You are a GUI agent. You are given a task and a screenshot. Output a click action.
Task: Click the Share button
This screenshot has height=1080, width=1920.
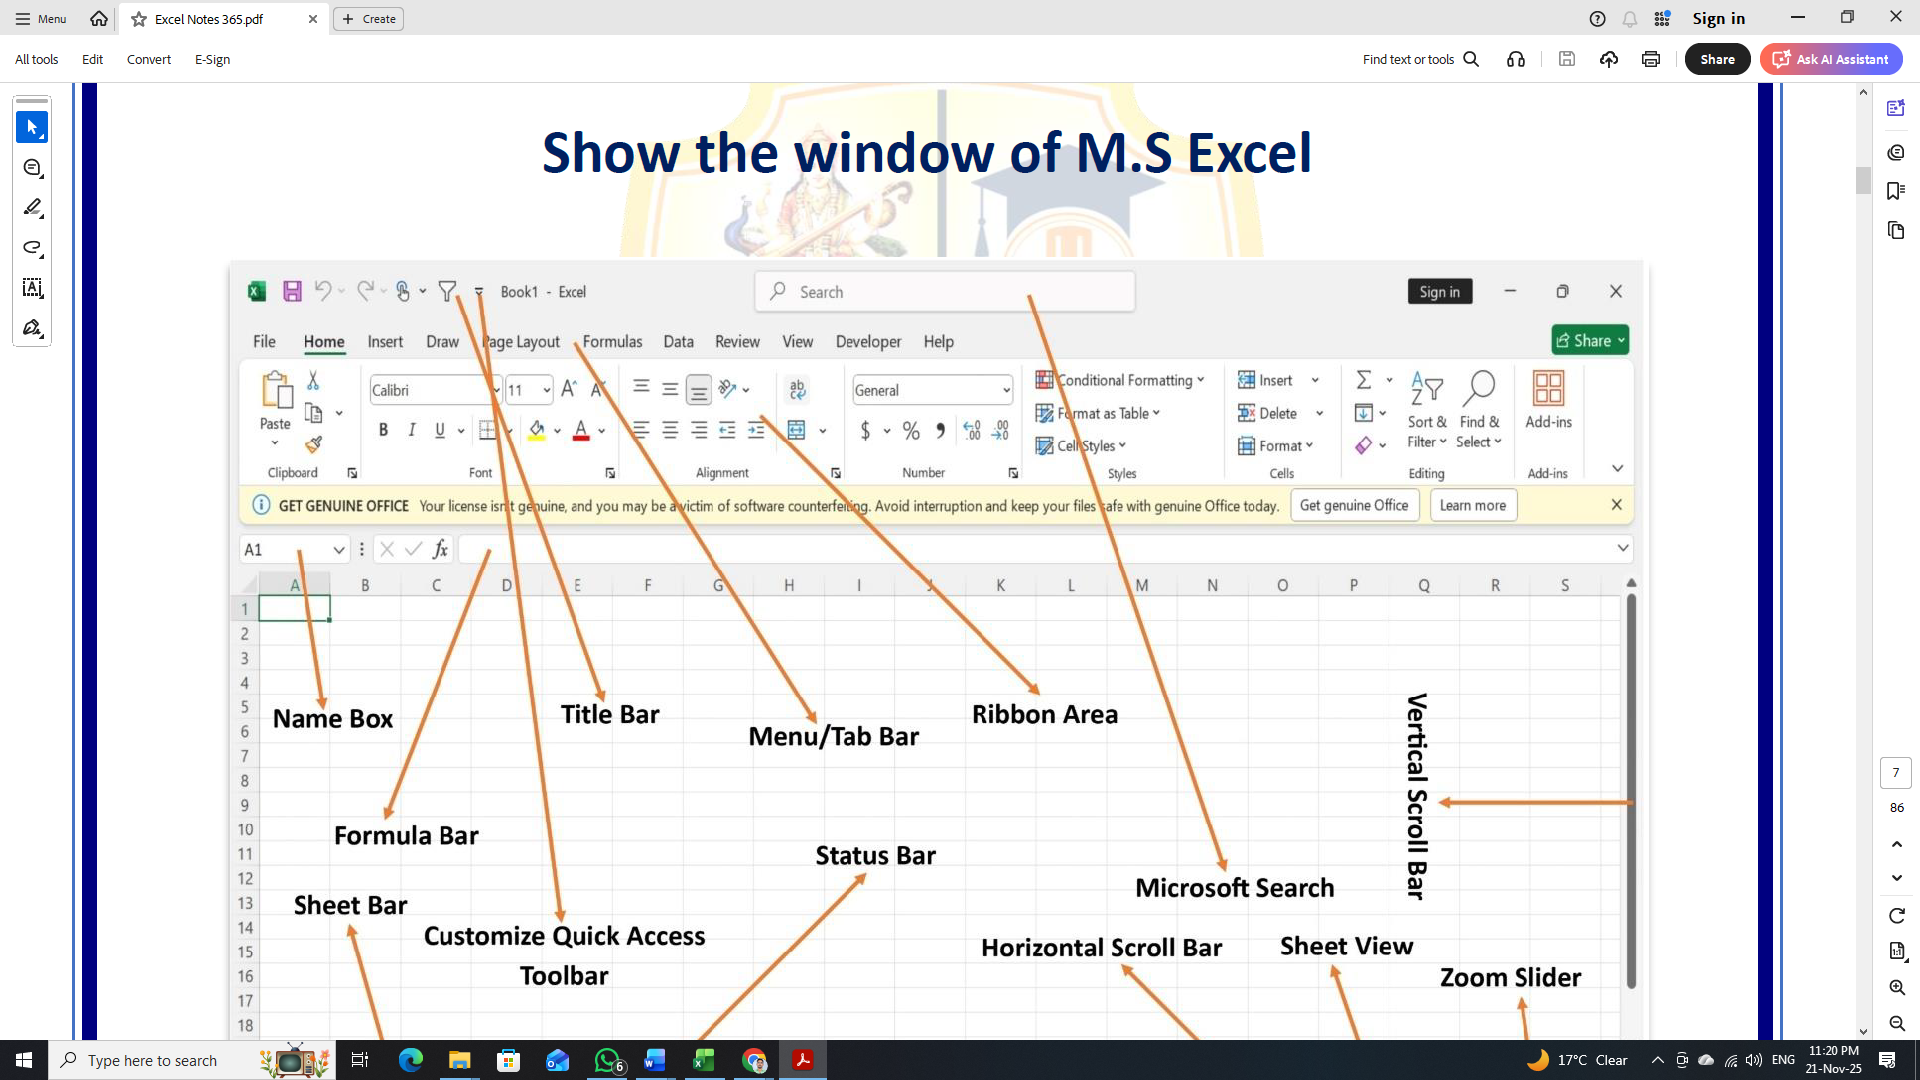tap(1717, 59)
